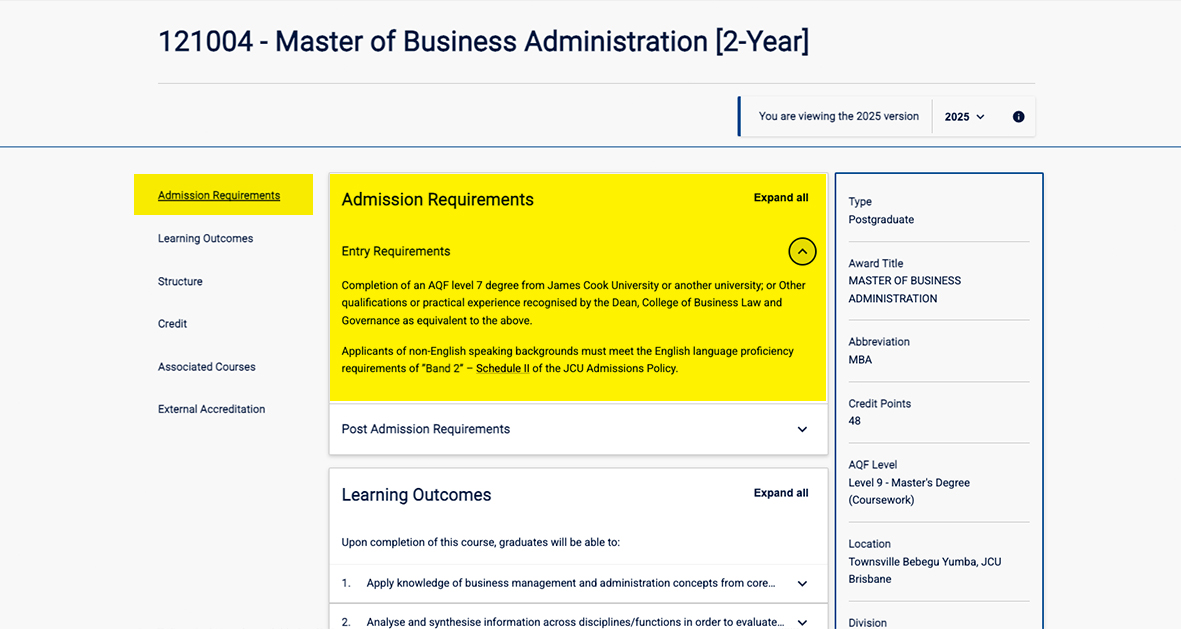Click Expand all in Learning Outcomes
The image size is (1181, 629).
(781, 493)
